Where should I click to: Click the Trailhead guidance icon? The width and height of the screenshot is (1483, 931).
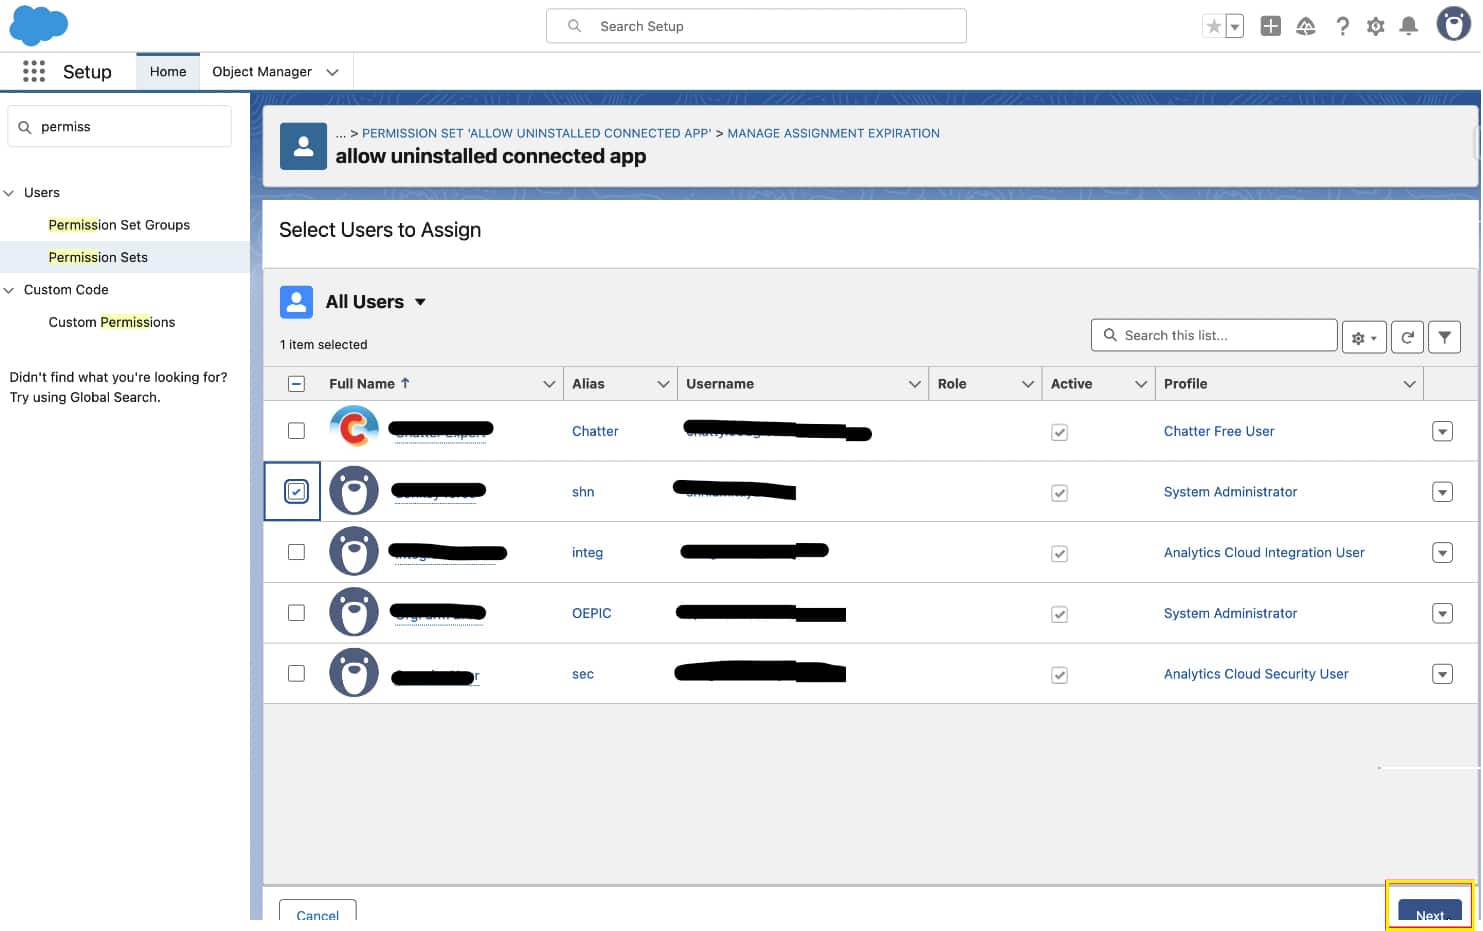click(1305, 26)
